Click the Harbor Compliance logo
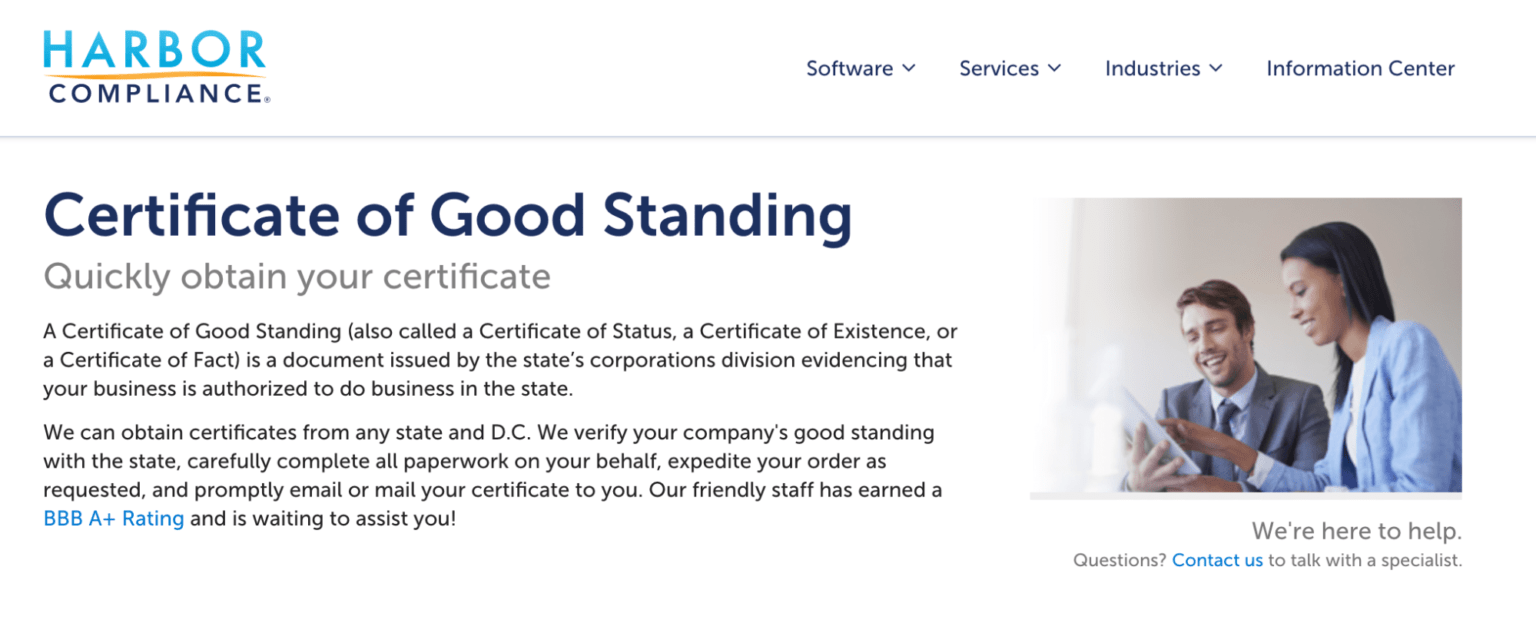 tap(157, 67)
